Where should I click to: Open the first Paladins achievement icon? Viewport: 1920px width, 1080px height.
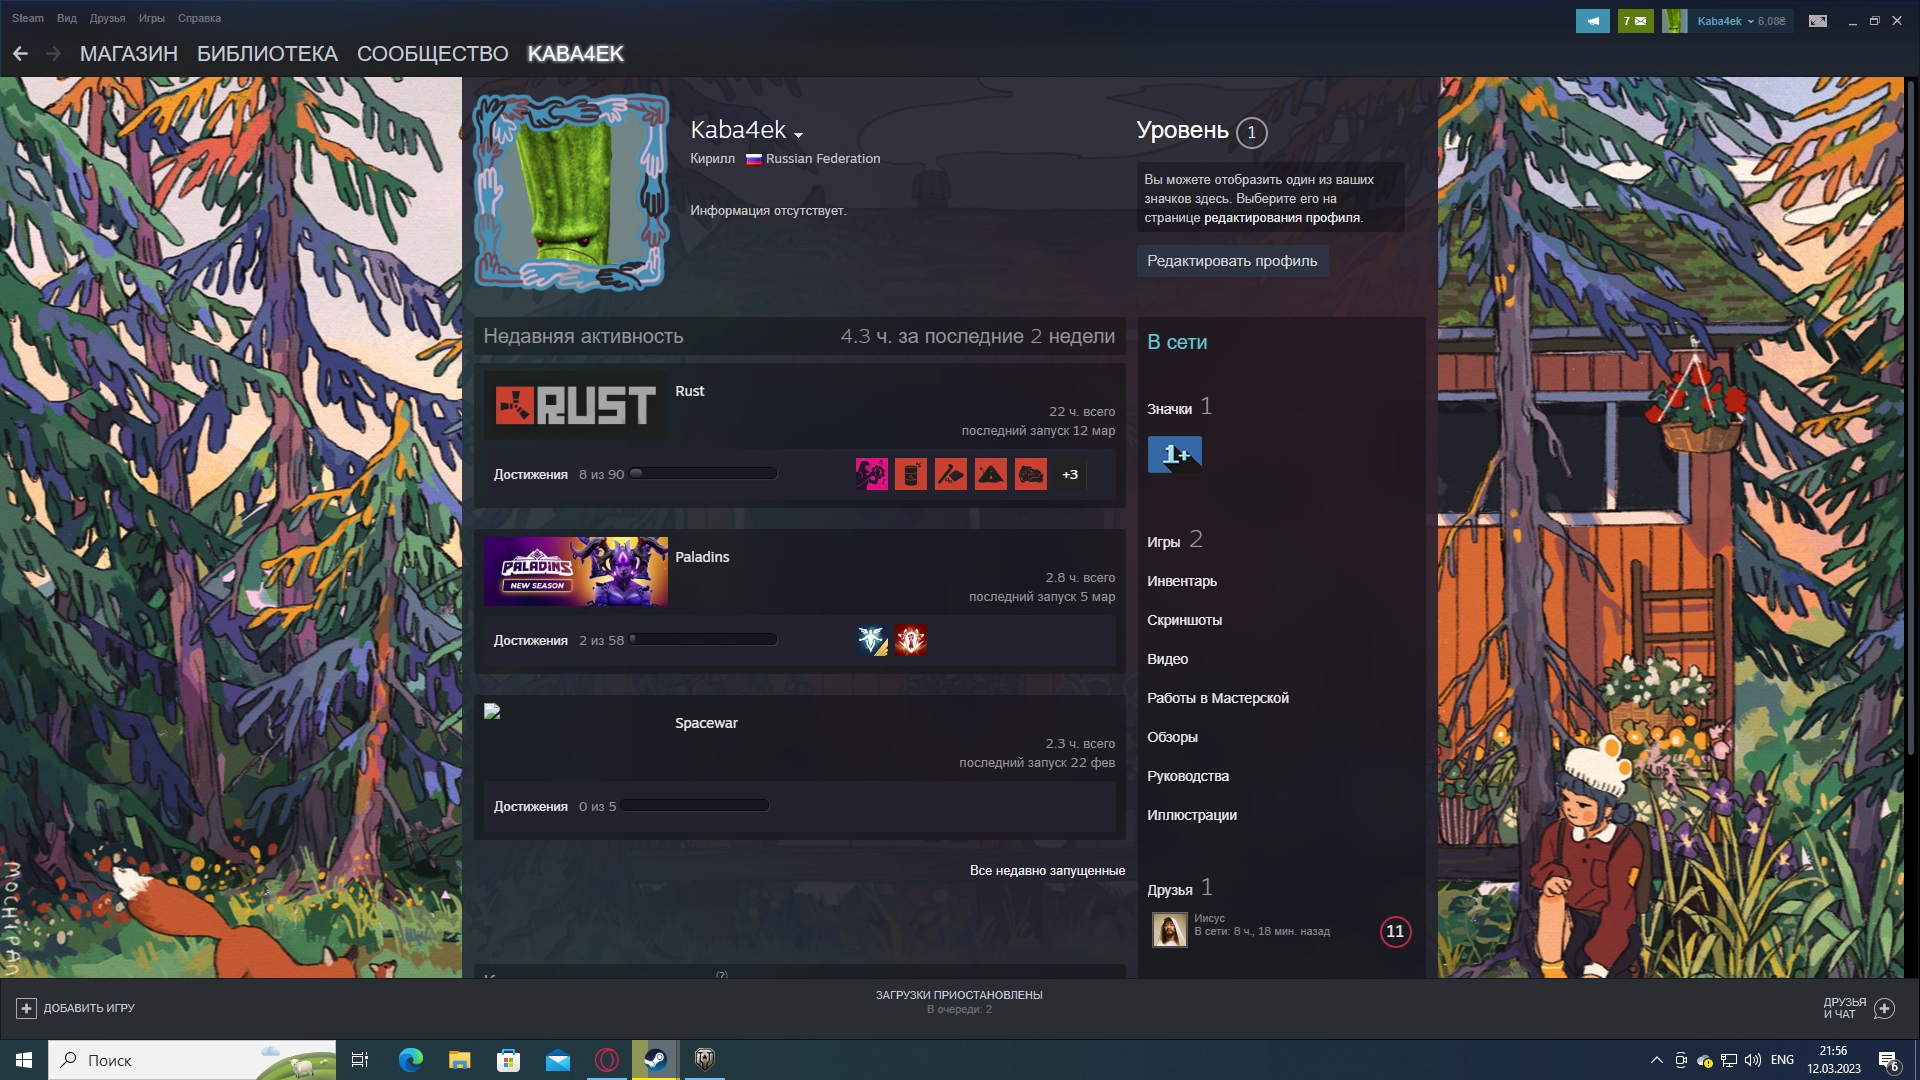pyautogui.click(x=871, y=640)
